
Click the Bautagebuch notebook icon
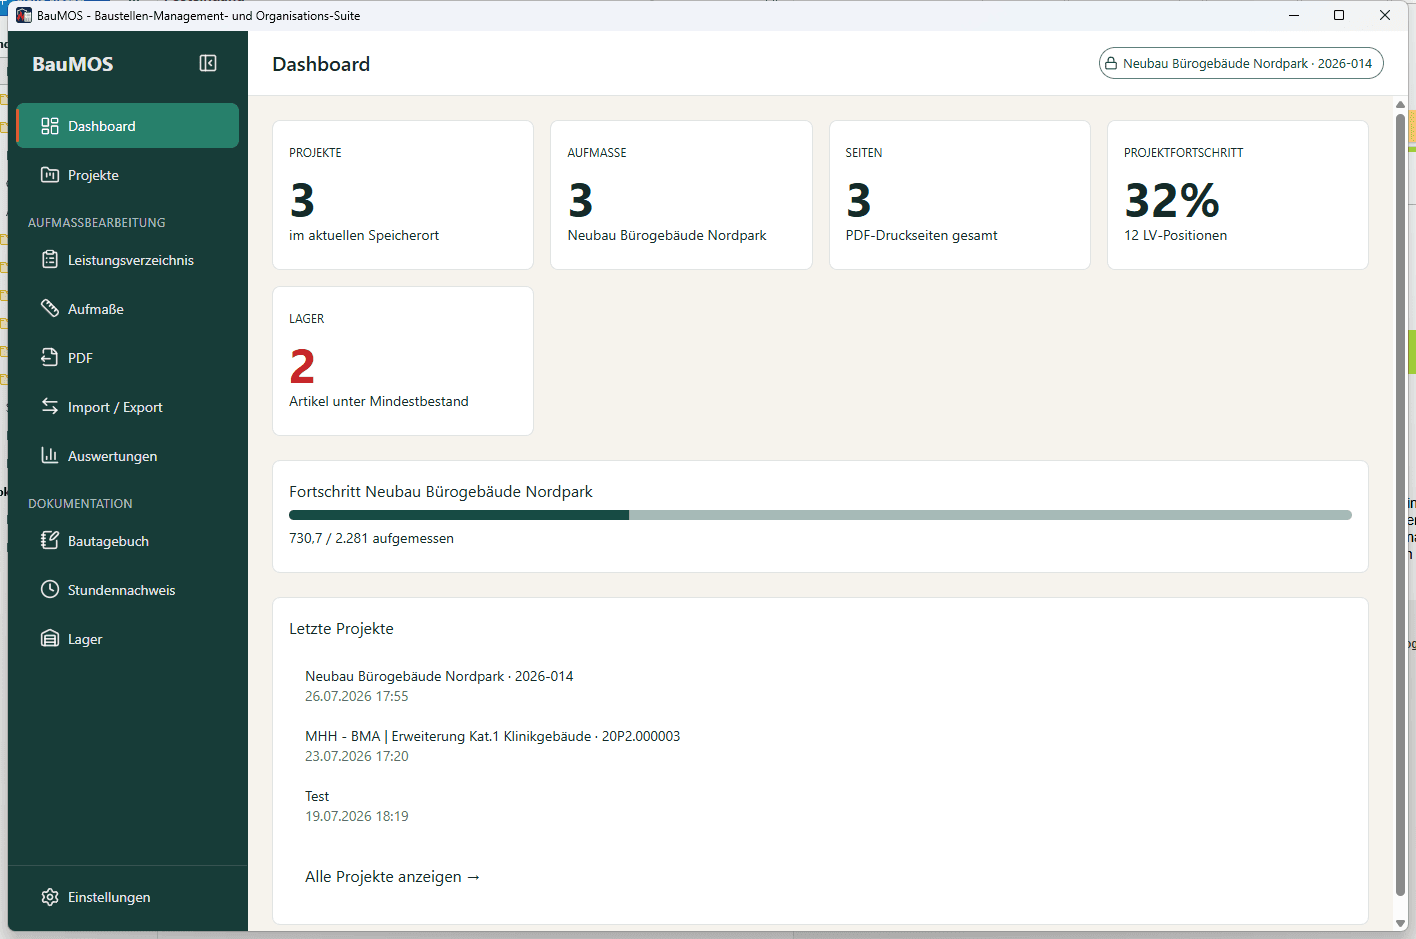(x=50, y=541)
